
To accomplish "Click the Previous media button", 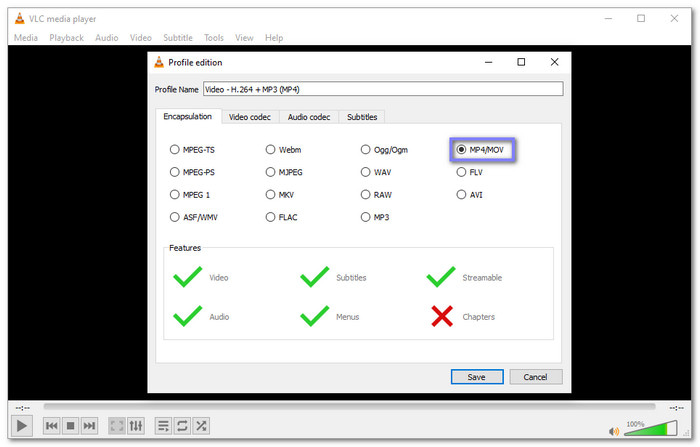I will (x=51, y=426).
